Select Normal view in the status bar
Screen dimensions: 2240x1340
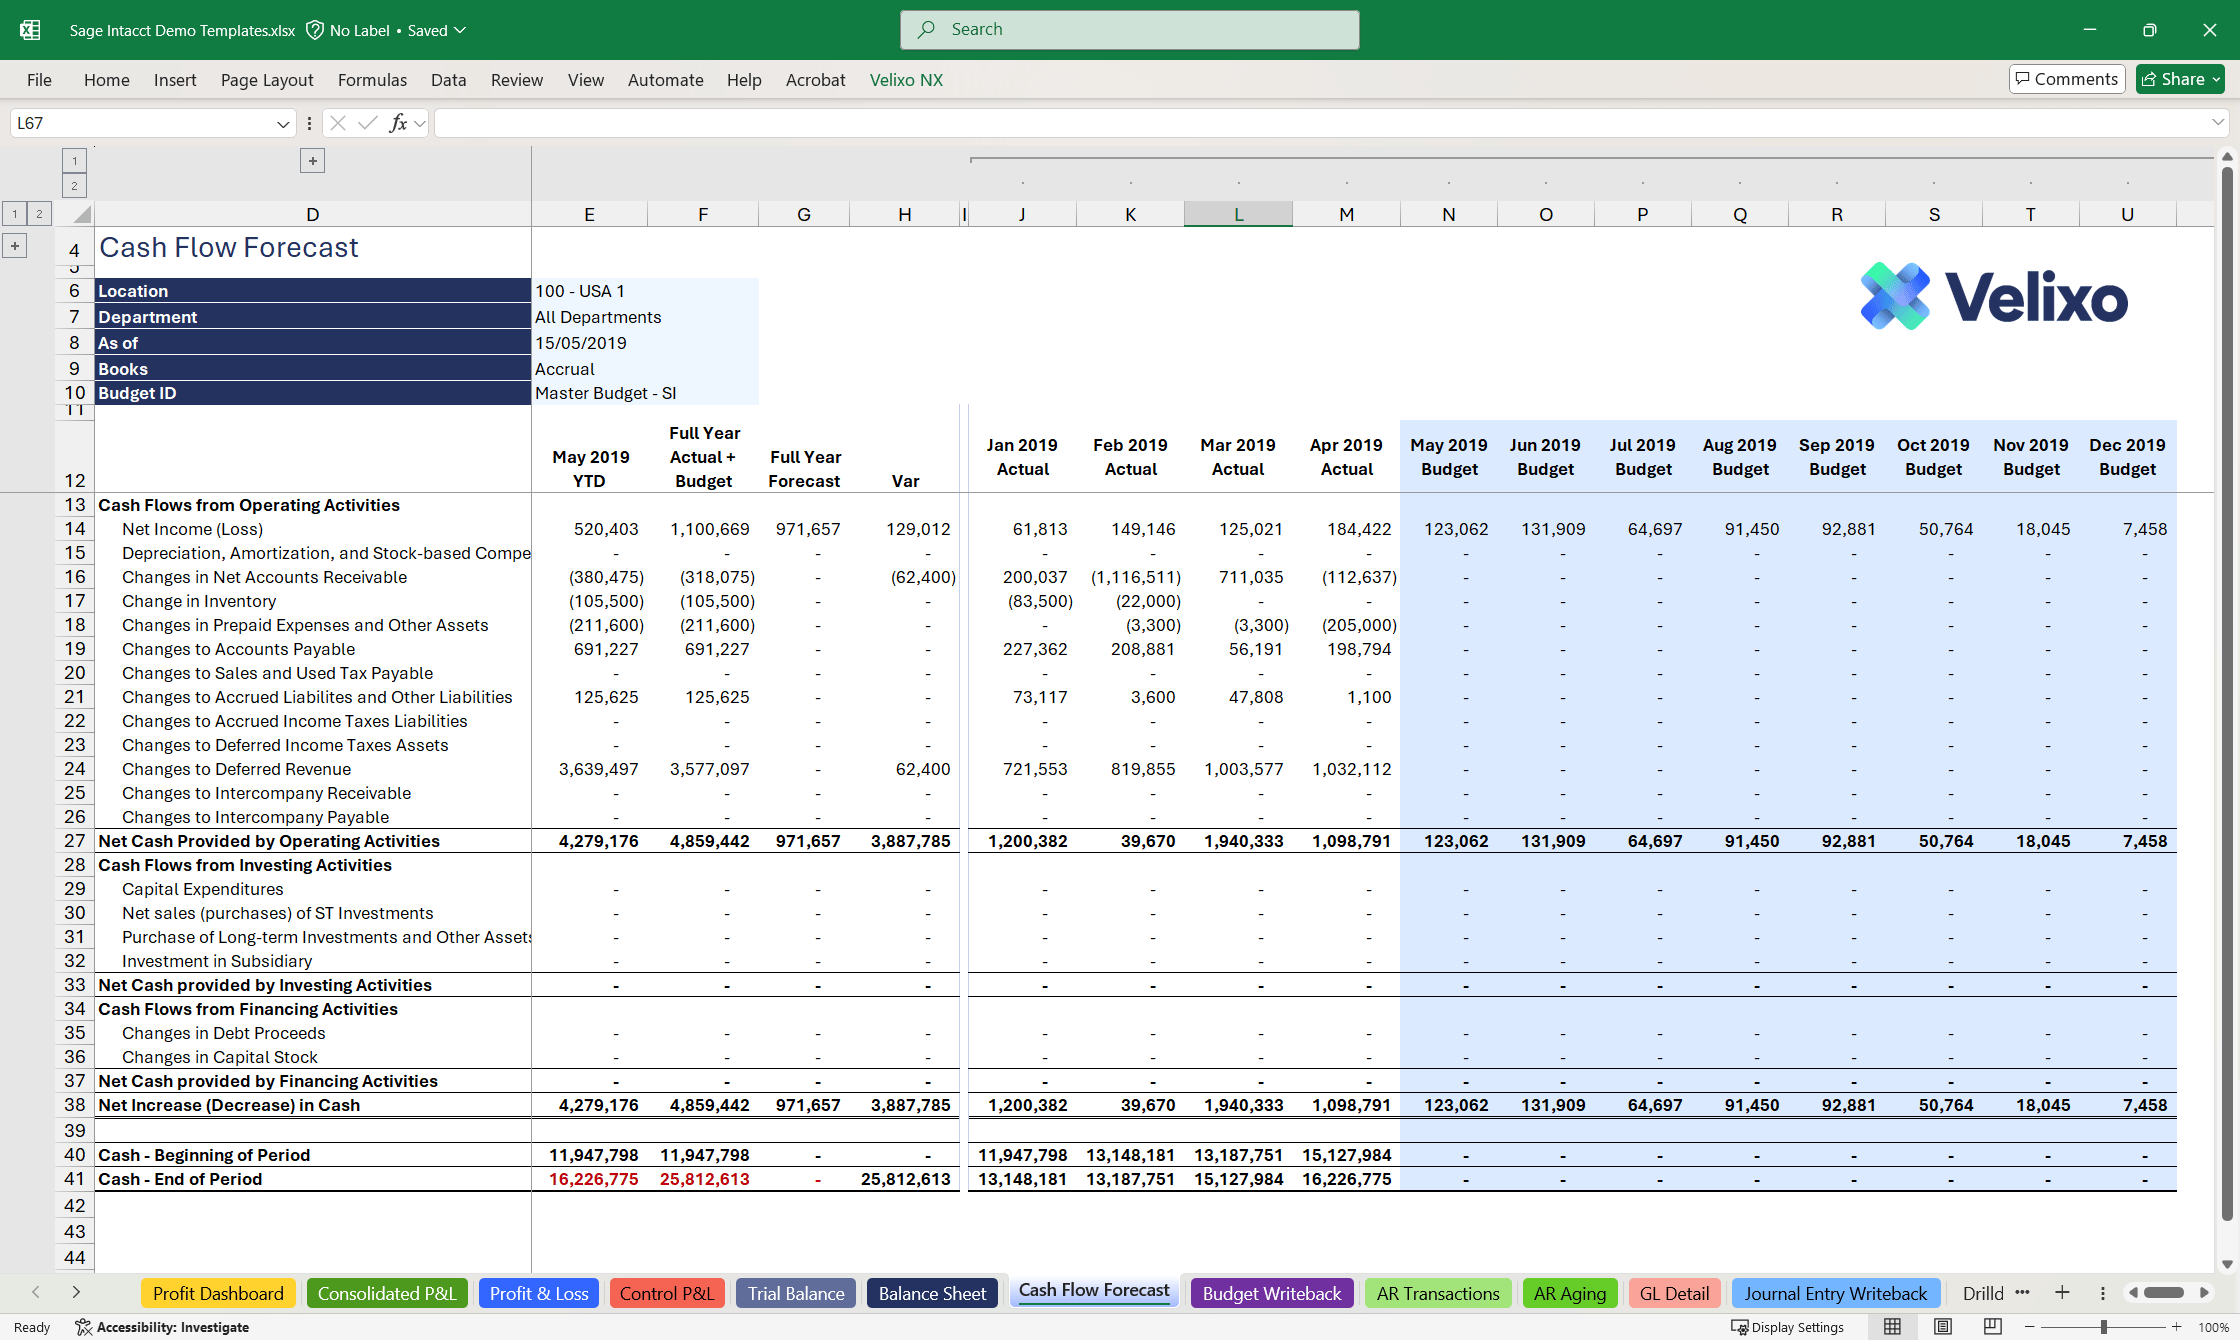[1892, 1327]
